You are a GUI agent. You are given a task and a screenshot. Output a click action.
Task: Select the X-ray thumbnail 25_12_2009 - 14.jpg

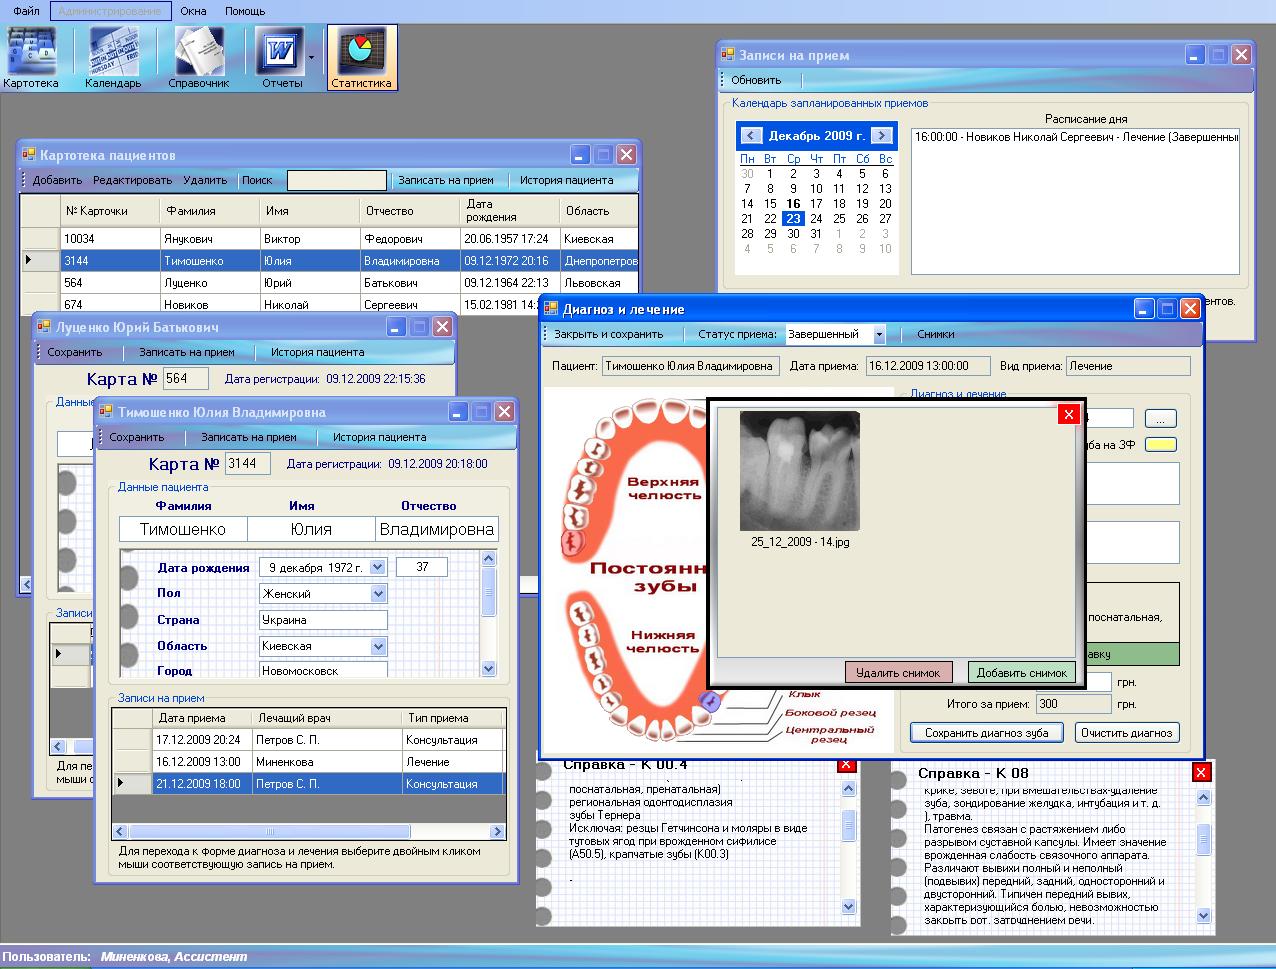pyautogui.click(x=799, y=471)
